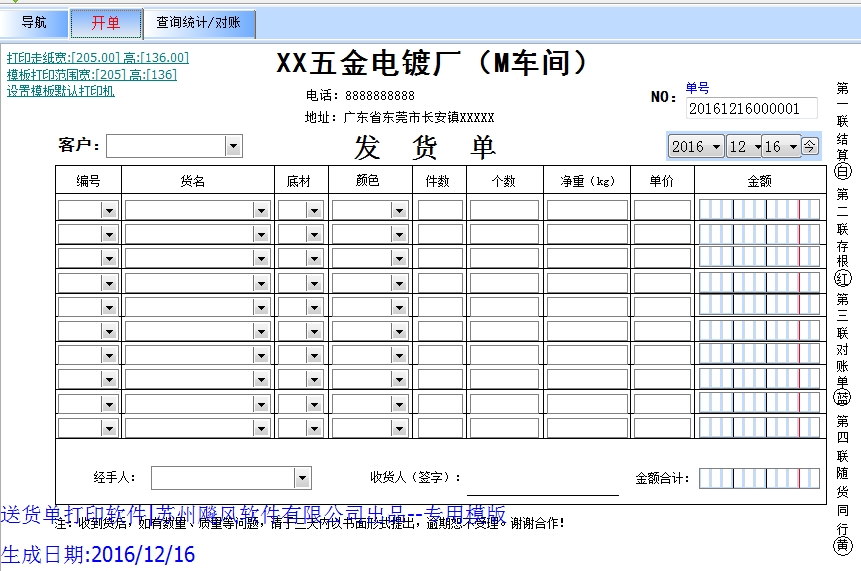Click the 净重（kg） column header

587,181
